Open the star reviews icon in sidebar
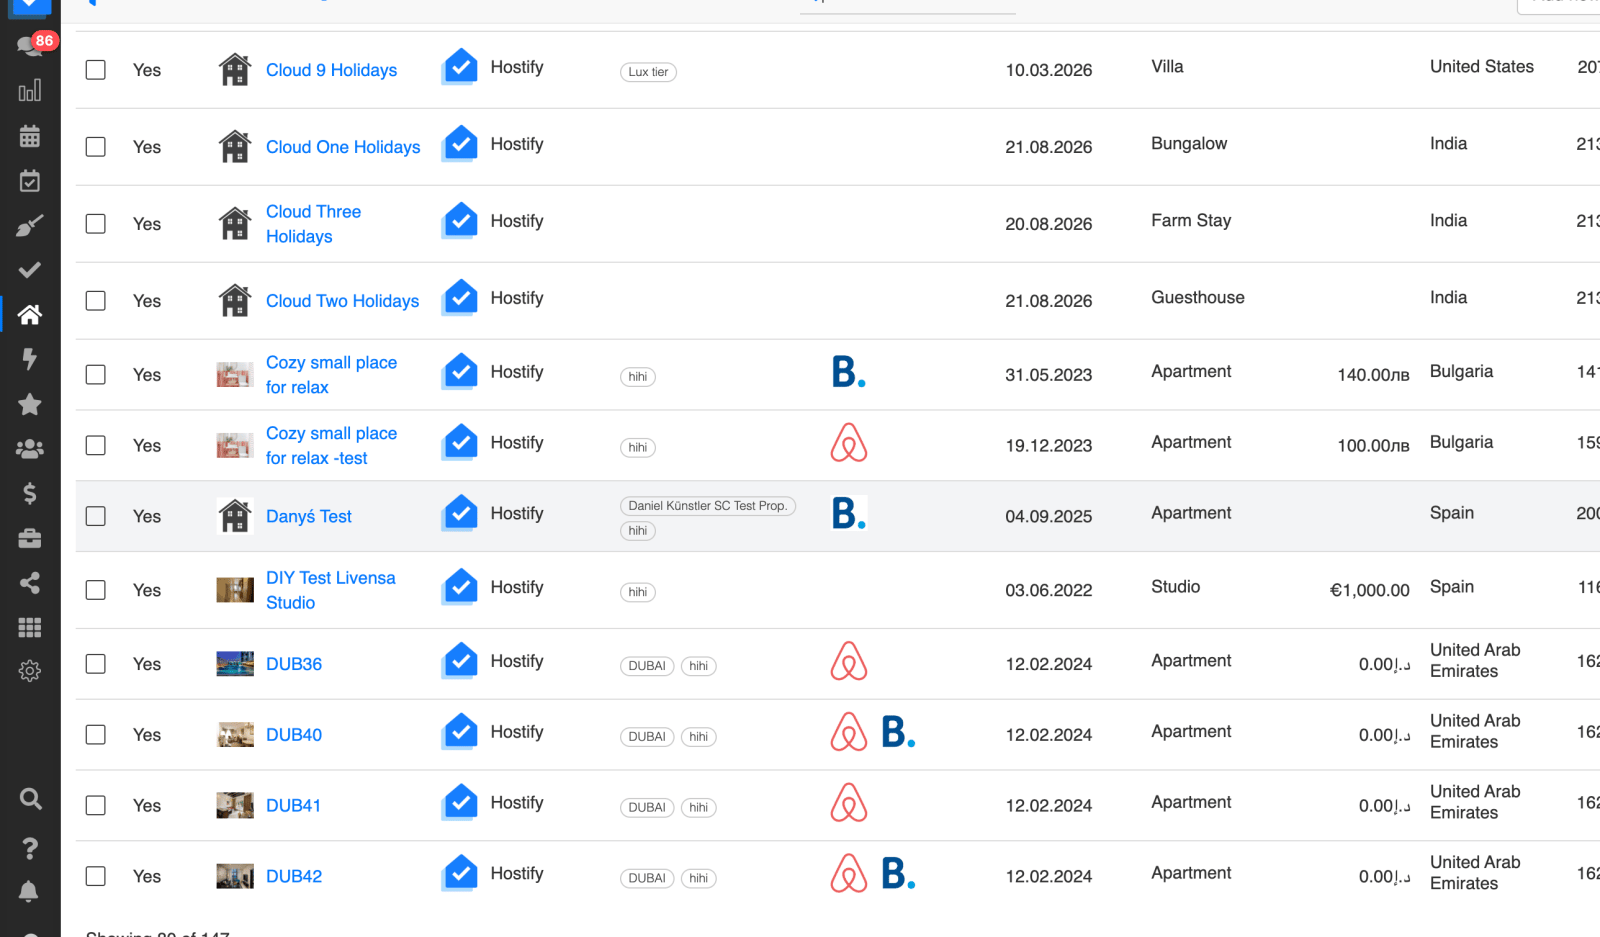1600x937 pixels. coord(30,404)
